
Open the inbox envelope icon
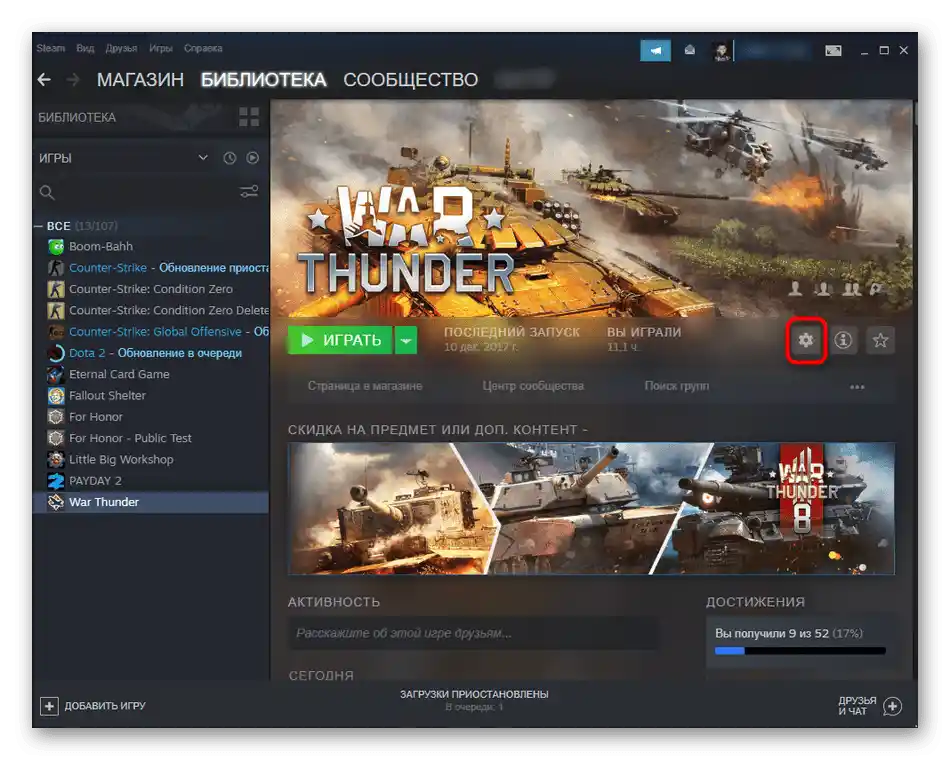[689, 50]
